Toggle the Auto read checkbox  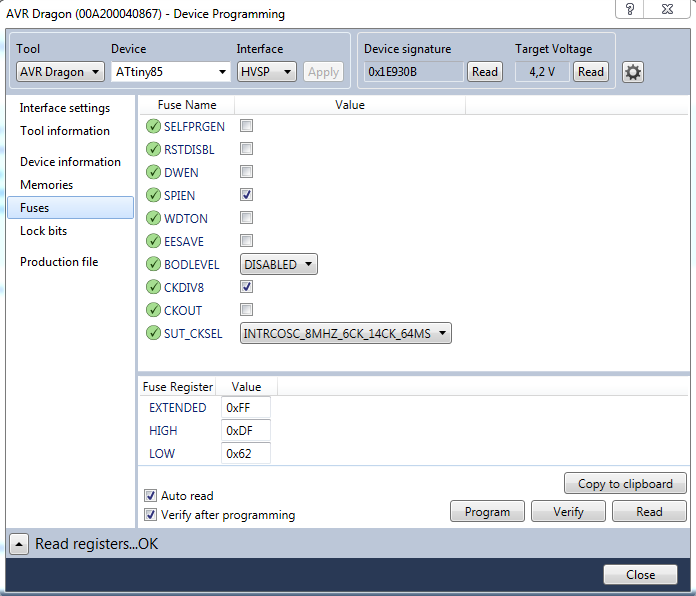click(150, 495)
